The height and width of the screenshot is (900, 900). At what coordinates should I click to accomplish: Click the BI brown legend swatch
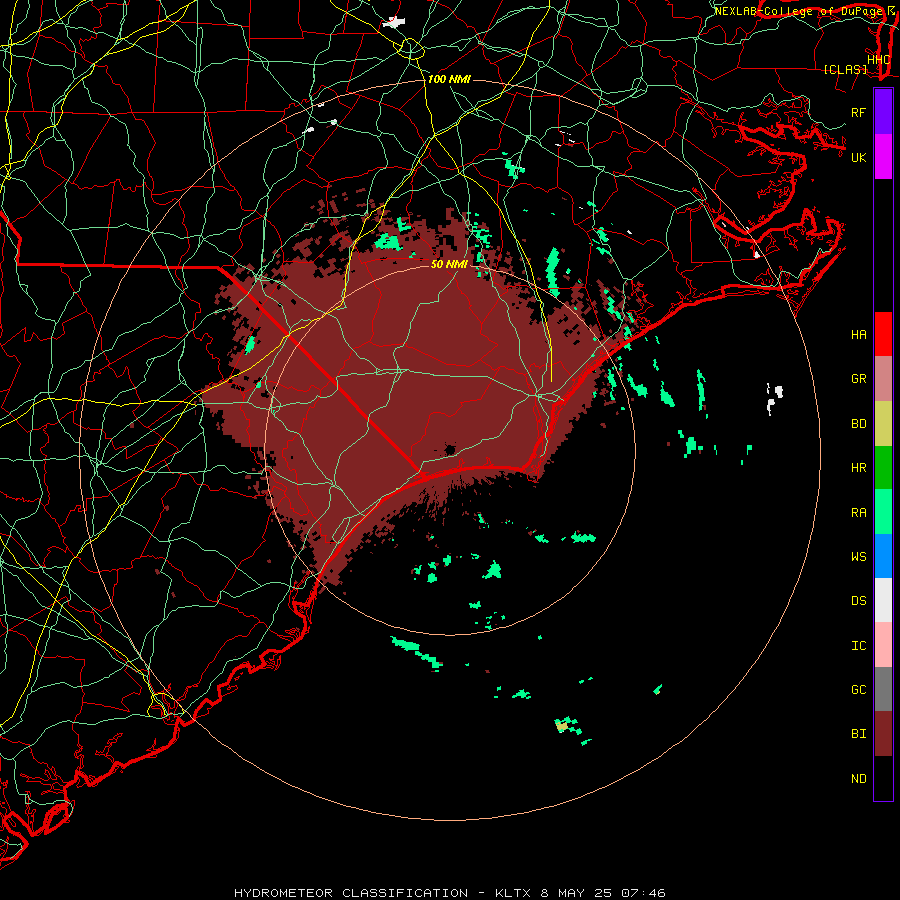tap(883, 734)
